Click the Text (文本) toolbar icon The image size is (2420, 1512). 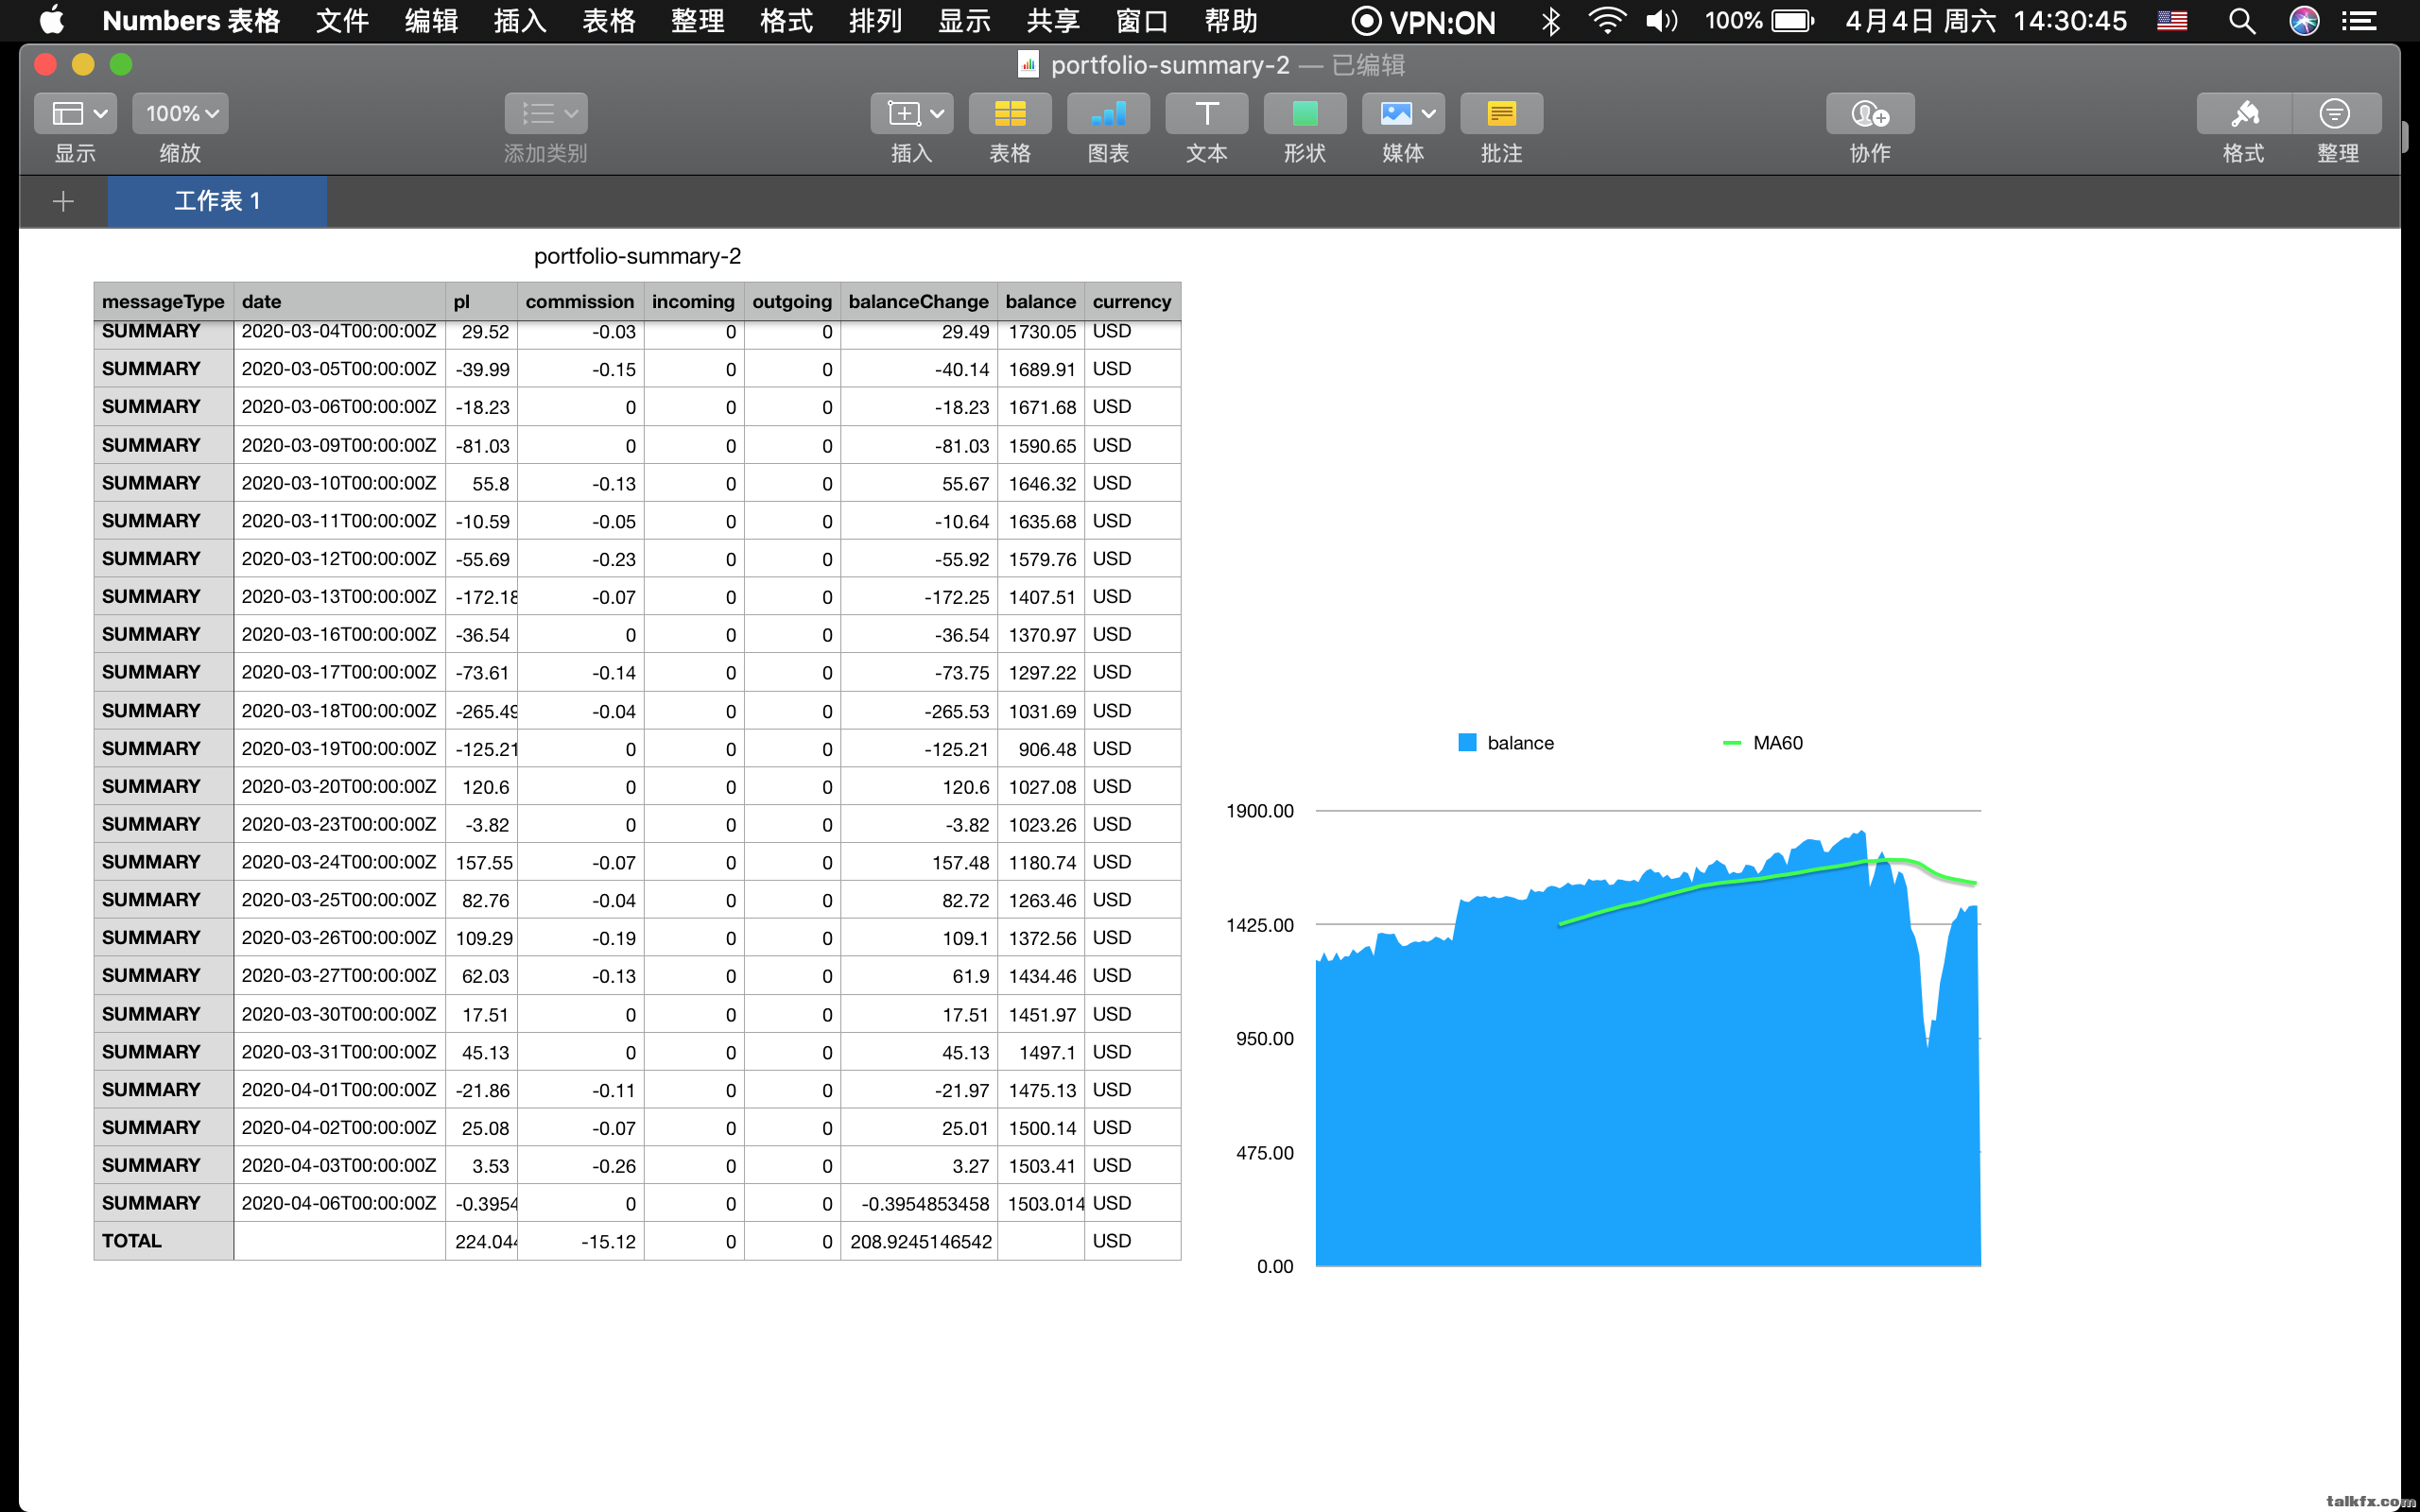[1206, 113]
